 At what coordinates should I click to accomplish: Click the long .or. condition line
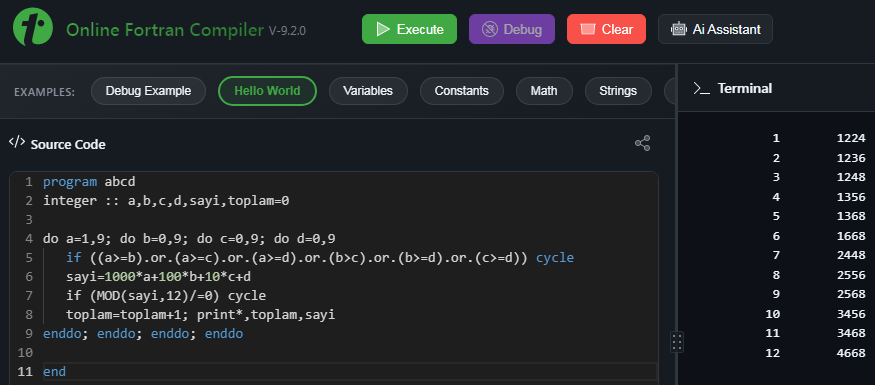tap(320, 258)
